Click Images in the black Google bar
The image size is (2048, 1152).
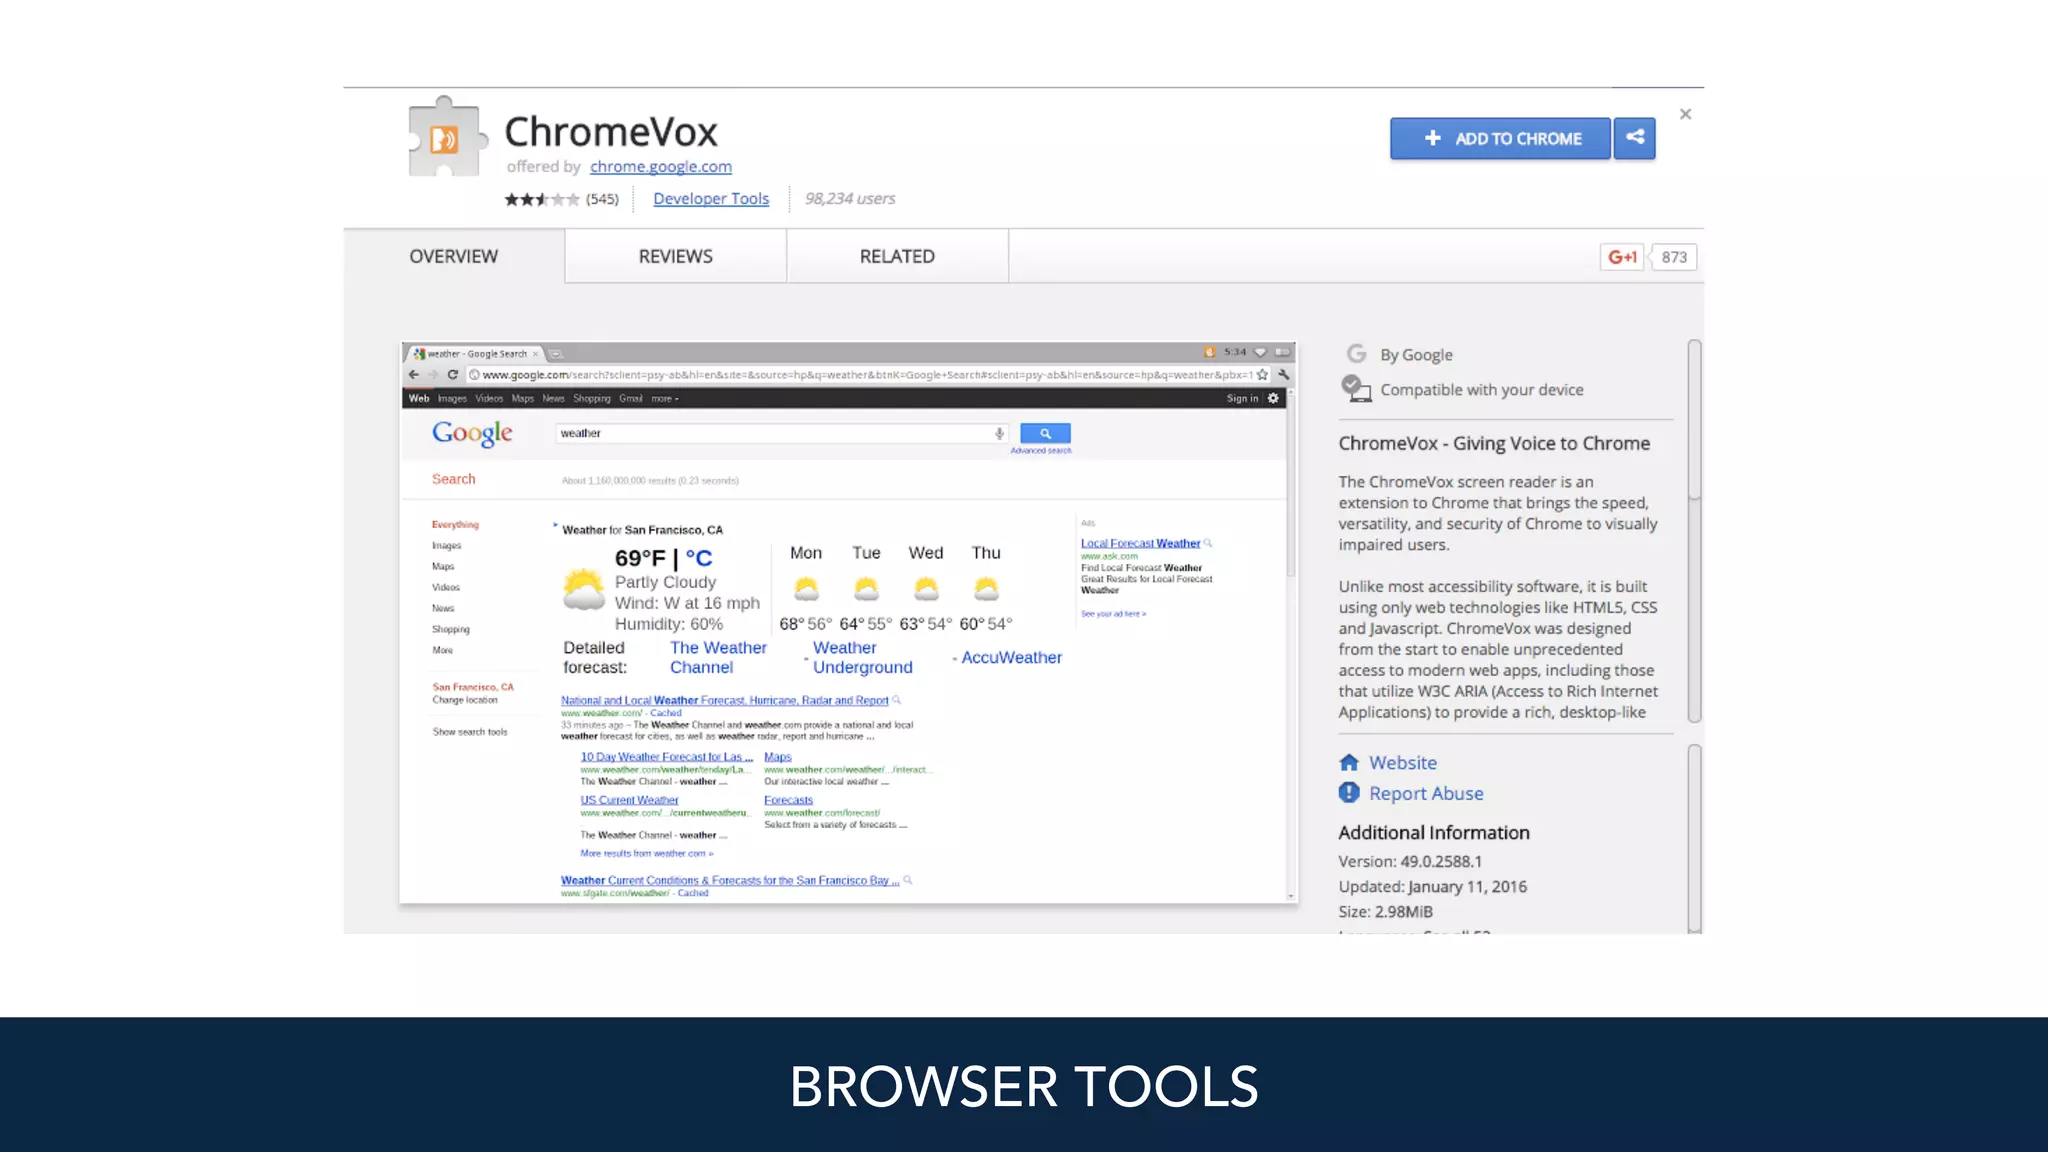tap(452, 398)
